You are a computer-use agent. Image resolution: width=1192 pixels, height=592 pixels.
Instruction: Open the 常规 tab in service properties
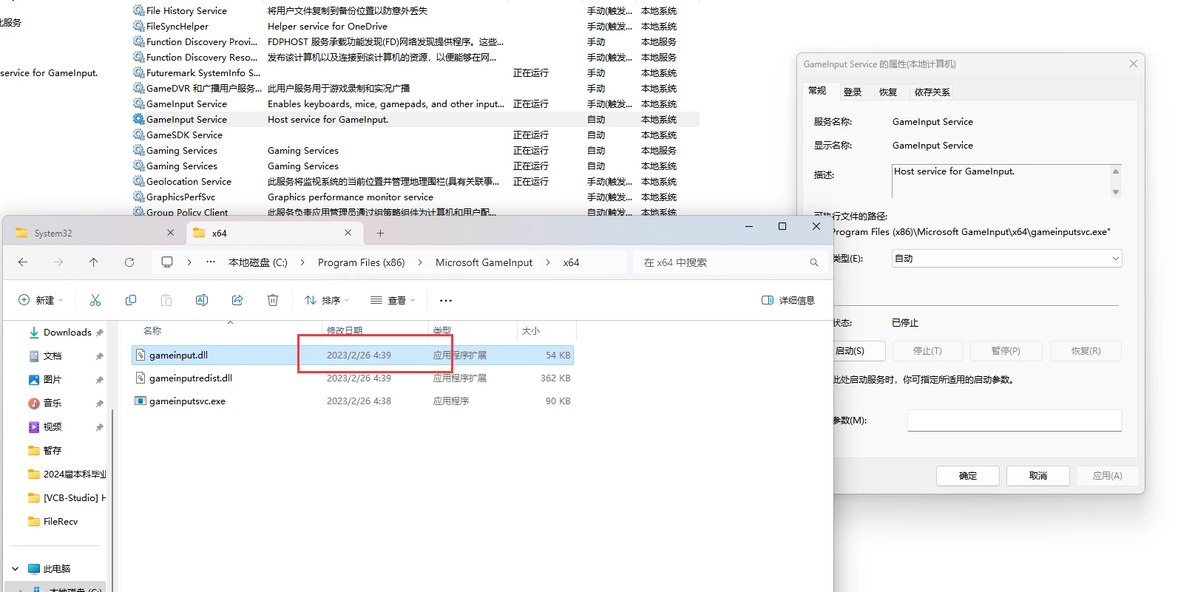[x=817, y=91]
